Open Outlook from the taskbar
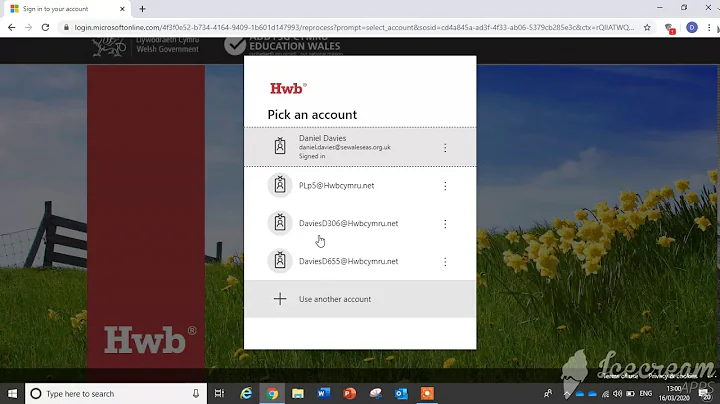 pyautogui.click(x=401, y=393)
